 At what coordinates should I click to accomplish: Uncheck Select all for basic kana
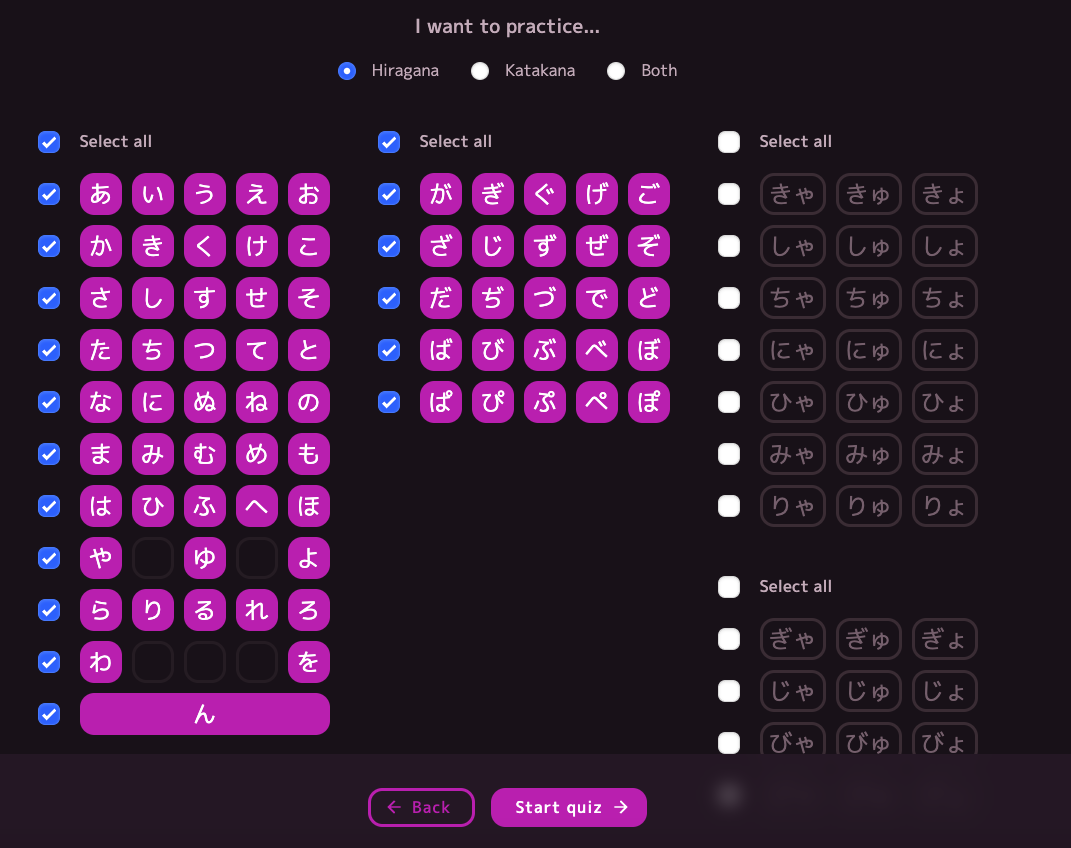tap(49, 142)
